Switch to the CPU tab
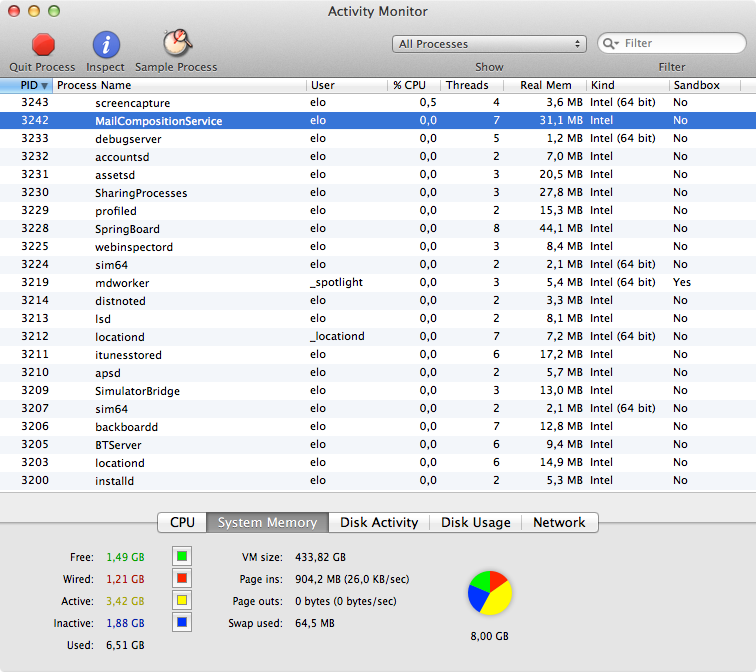756x672 pixels. (x=182, y=522)
